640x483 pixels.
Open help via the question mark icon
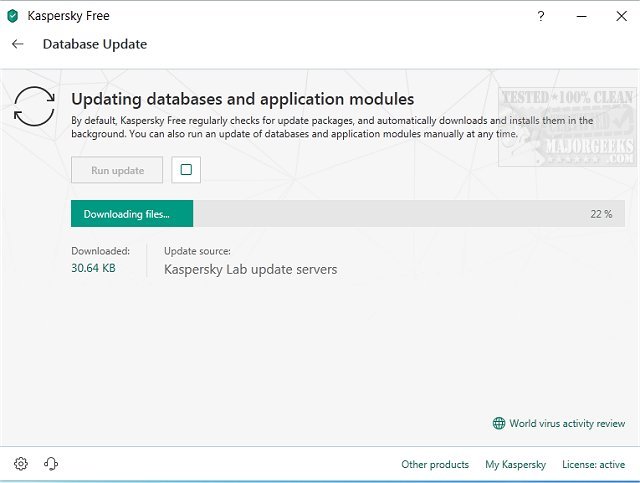[541, 16]
